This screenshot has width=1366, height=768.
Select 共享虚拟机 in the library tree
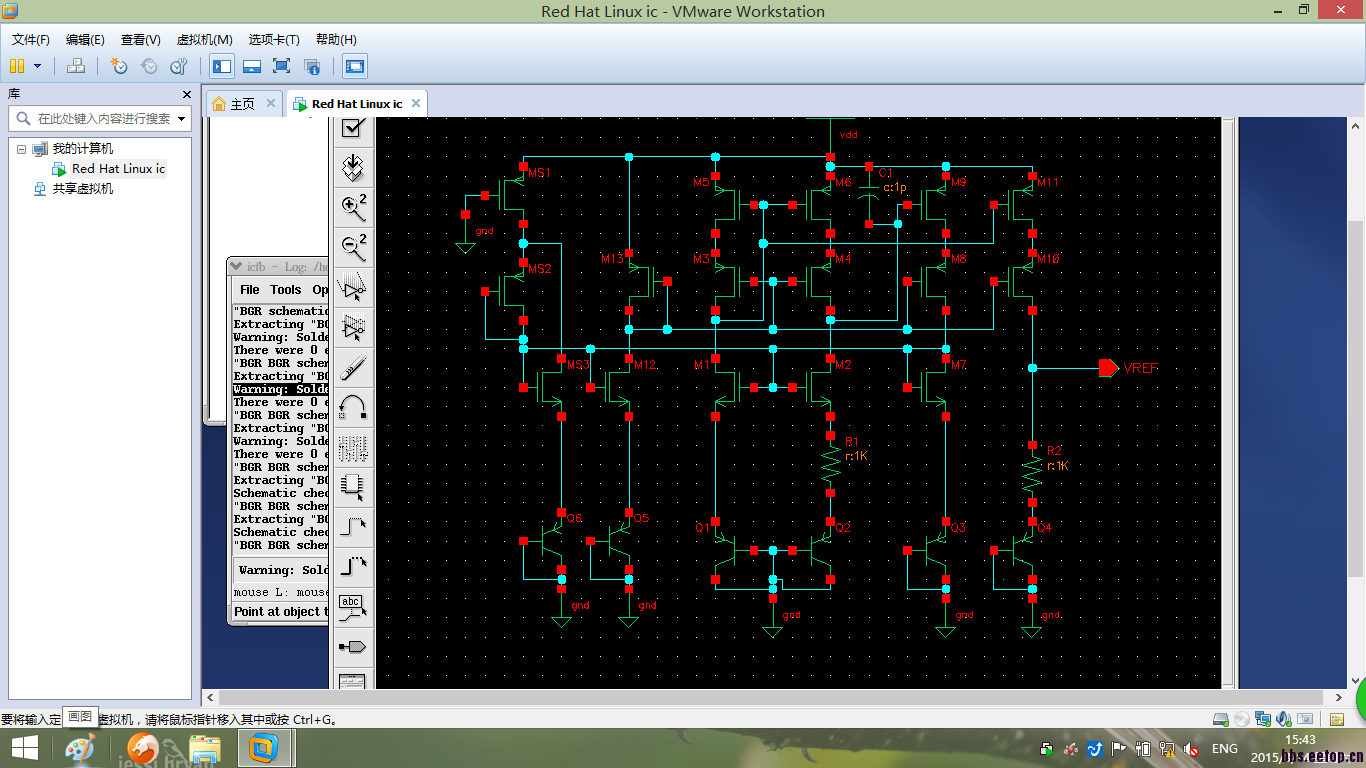coord(82,188)
